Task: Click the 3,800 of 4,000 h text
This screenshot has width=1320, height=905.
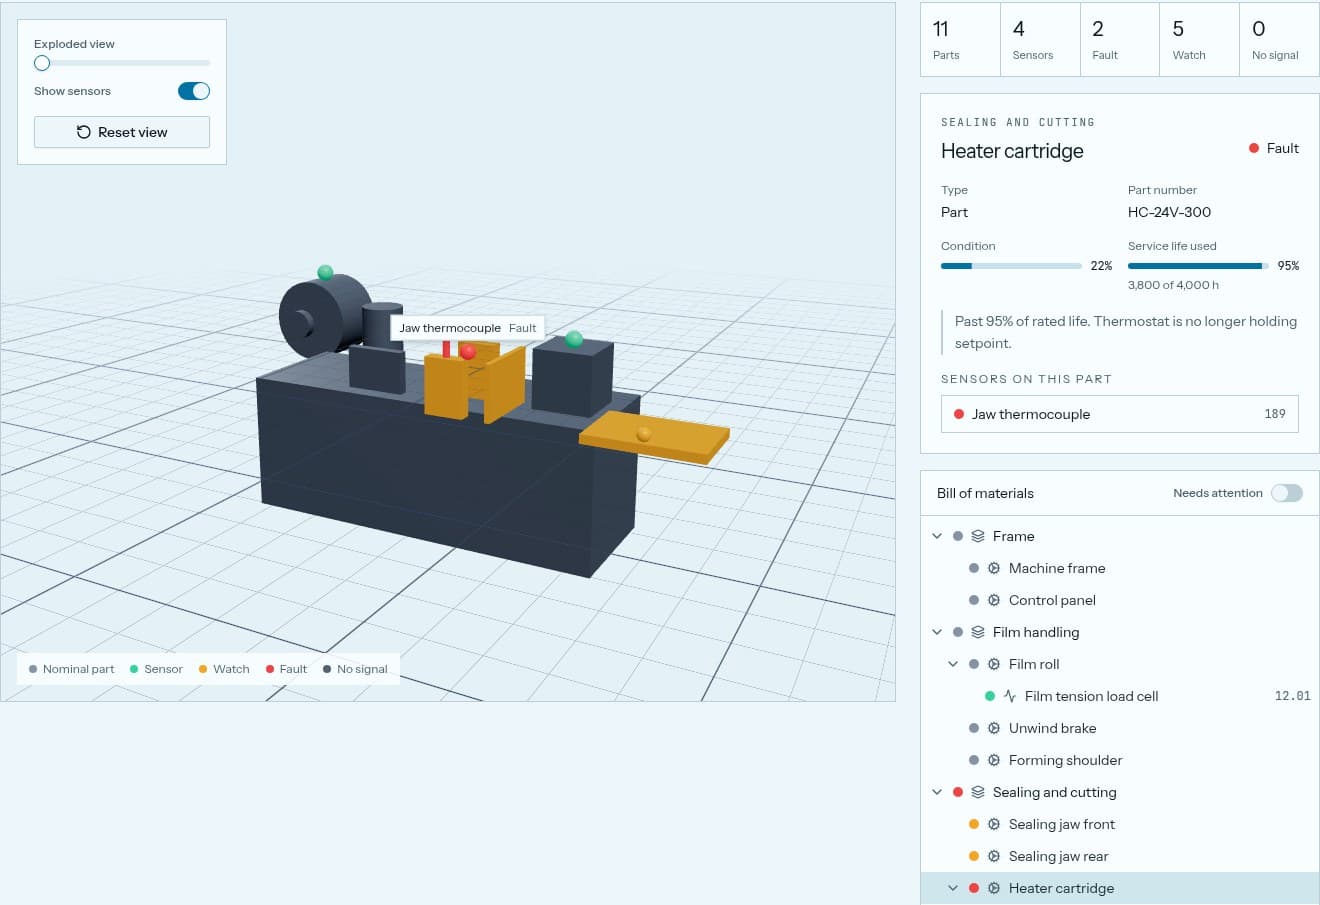Action: tap(1173, 285)
